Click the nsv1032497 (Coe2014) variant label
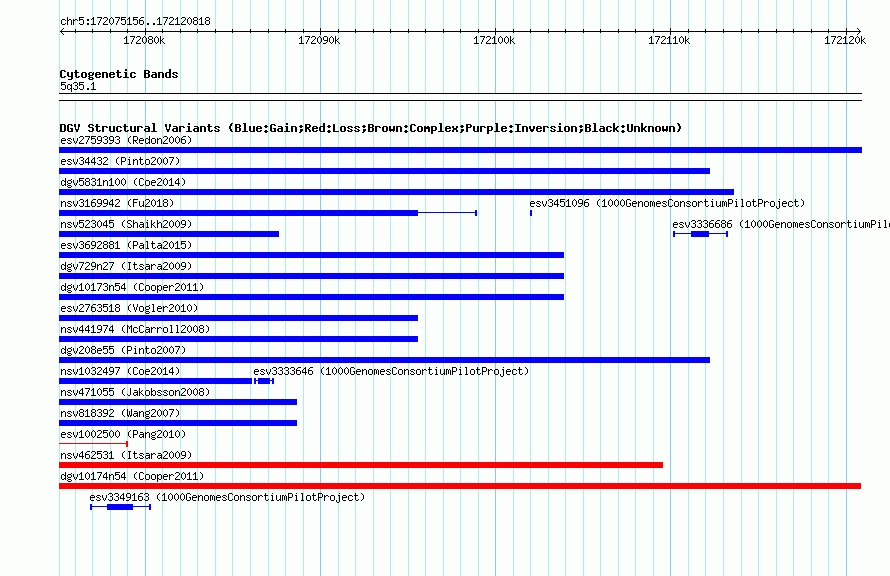 tap(120, 371)
